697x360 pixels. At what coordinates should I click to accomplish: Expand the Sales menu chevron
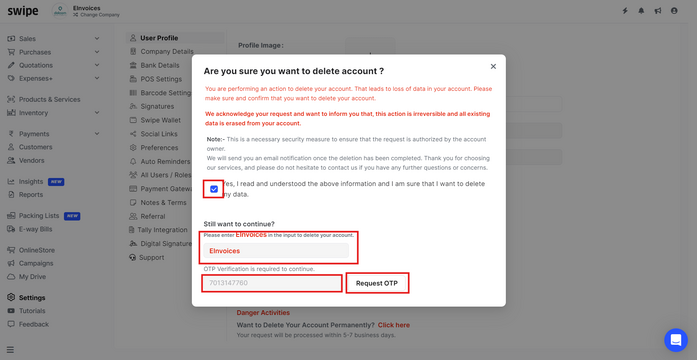pyautogui.click(x=97, y=39)
